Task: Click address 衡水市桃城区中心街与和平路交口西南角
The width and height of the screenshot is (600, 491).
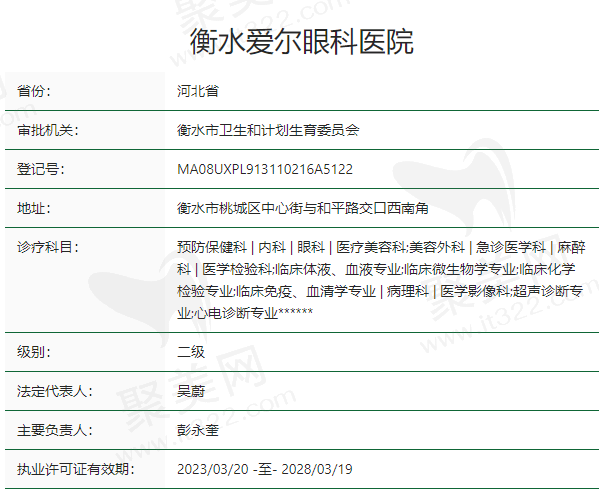Action: tap(303, 208)
